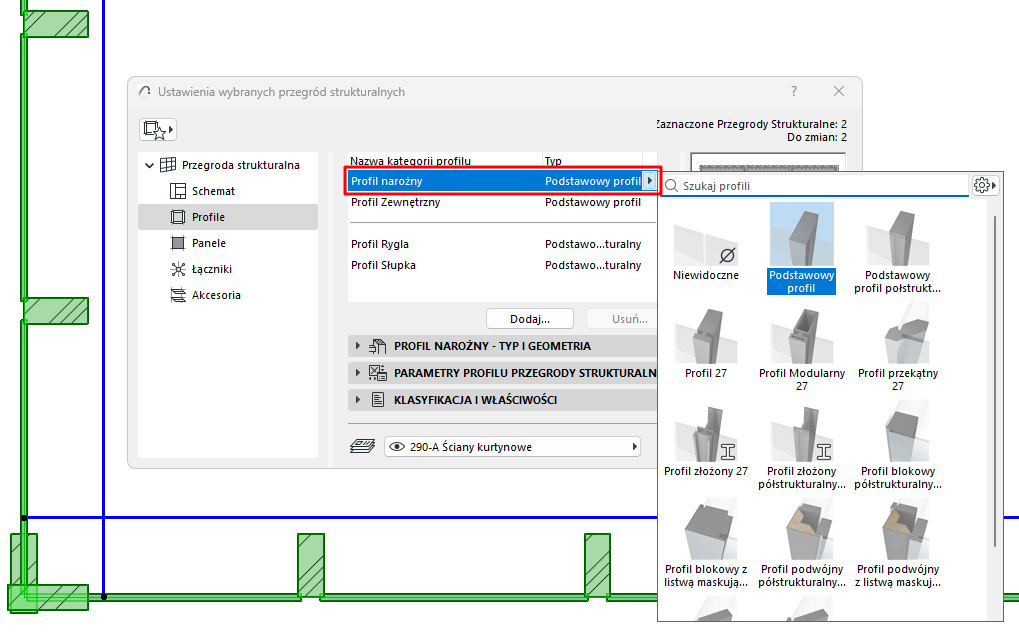The height and width of the screenshot is (637, 1019).
Task: Open the Profil narożny type flyout arrow
Action: (x=649, y=181)
